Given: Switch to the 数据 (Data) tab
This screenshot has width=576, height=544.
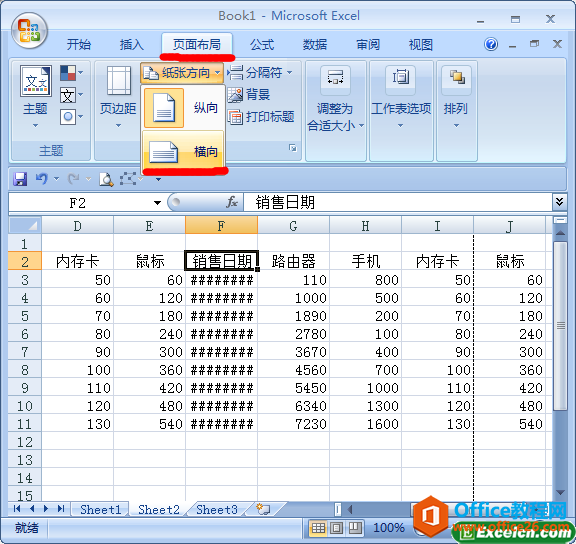Looking at the screenshot, I should click(x=315, y=45).
